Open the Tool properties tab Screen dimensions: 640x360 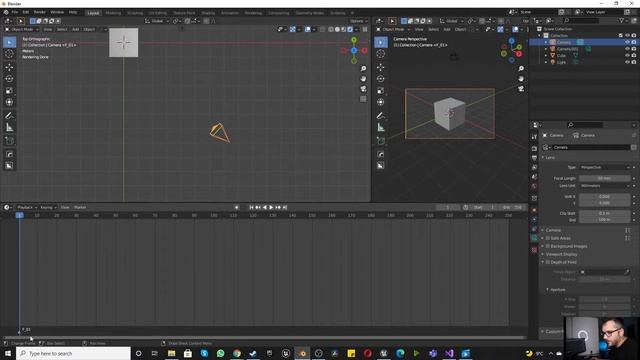(x=534, y=137)
